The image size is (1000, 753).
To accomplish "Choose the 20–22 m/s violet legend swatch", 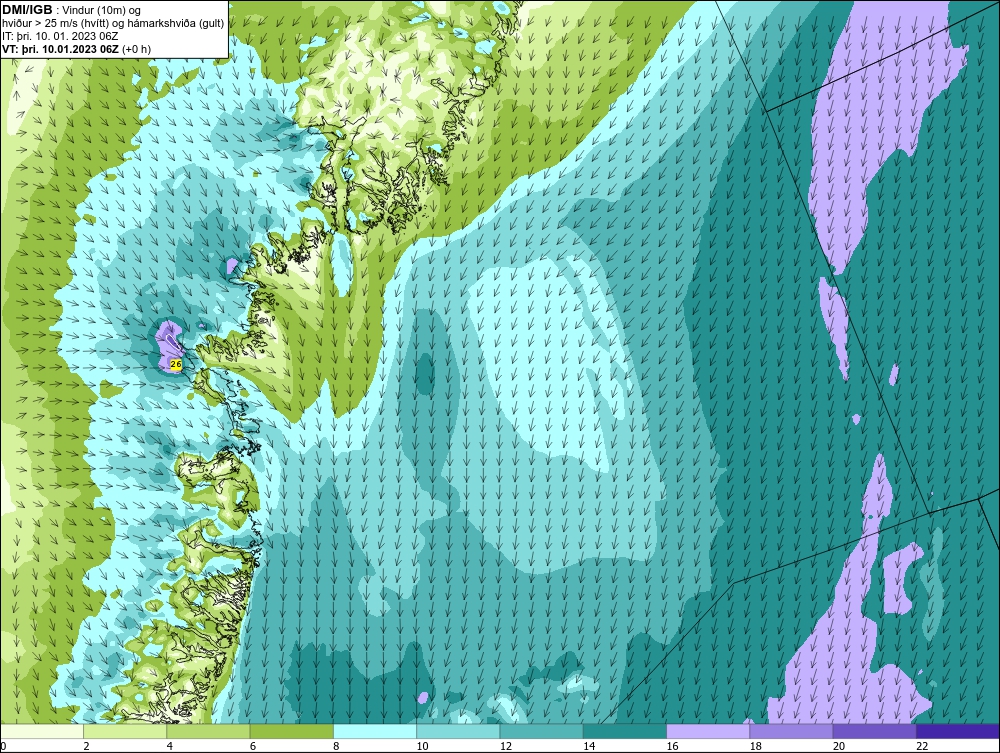I will coord(875,731).
